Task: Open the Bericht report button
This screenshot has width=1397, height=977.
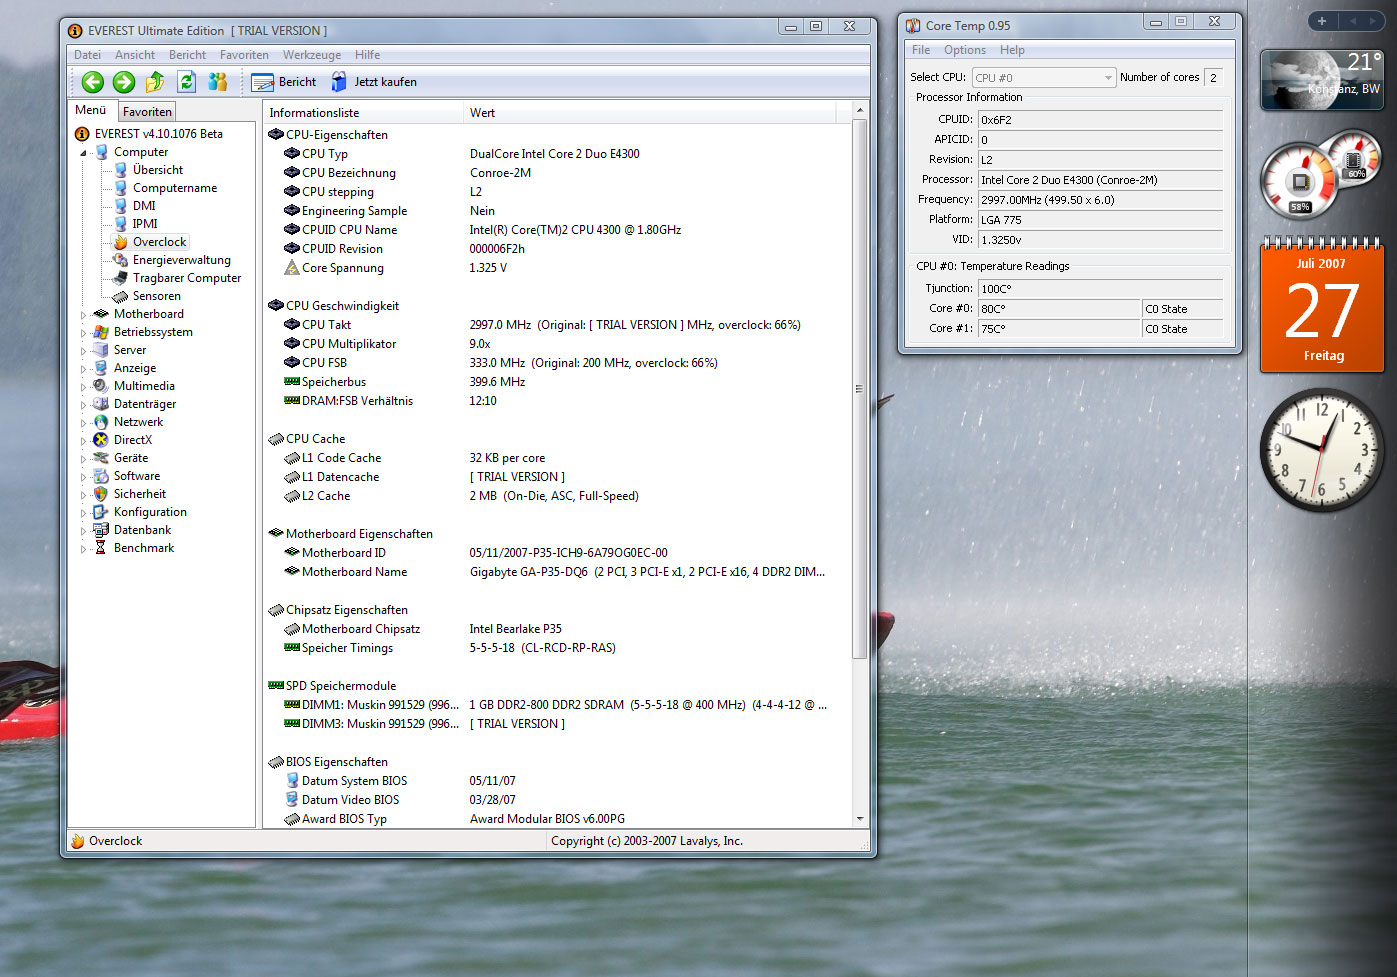Action: click(x=284, y=82)
